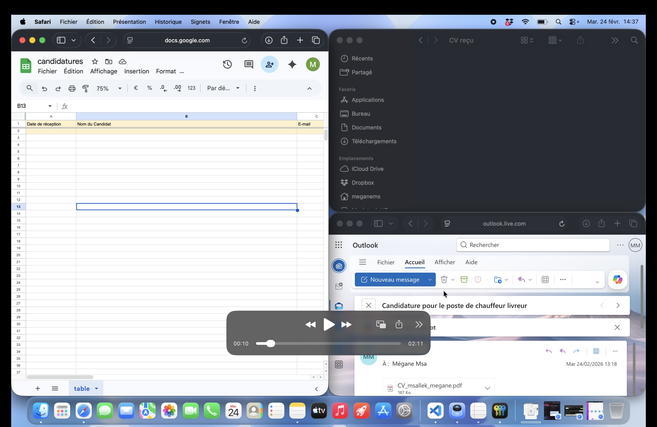Click the print icon in Sheets toolbar

coord(72,88)
